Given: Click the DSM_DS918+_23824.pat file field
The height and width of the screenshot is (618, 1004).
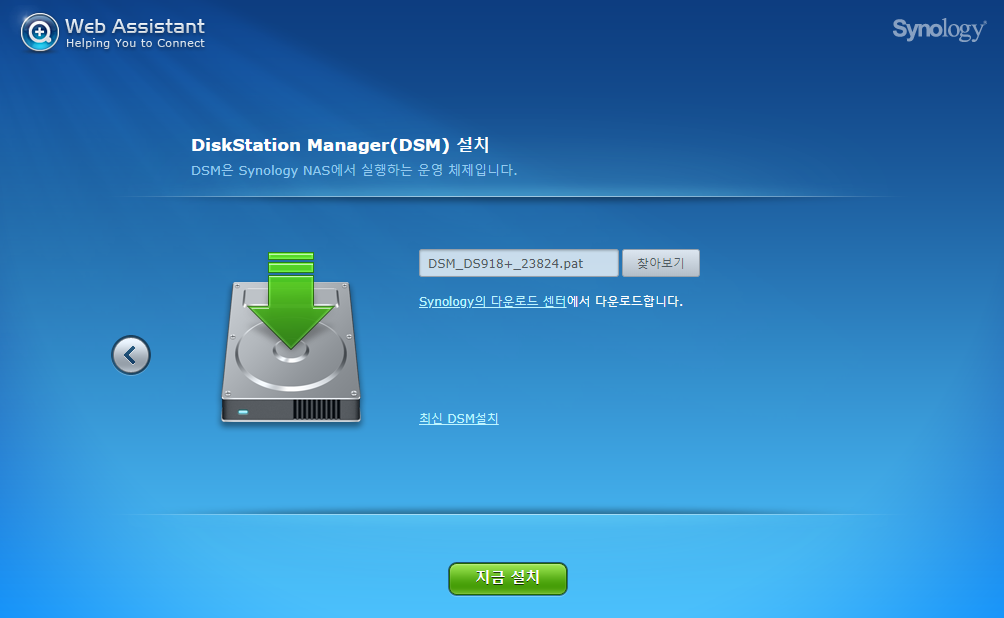Looking at the screenshot, I should pyautogui.click(x=519, y=263).
